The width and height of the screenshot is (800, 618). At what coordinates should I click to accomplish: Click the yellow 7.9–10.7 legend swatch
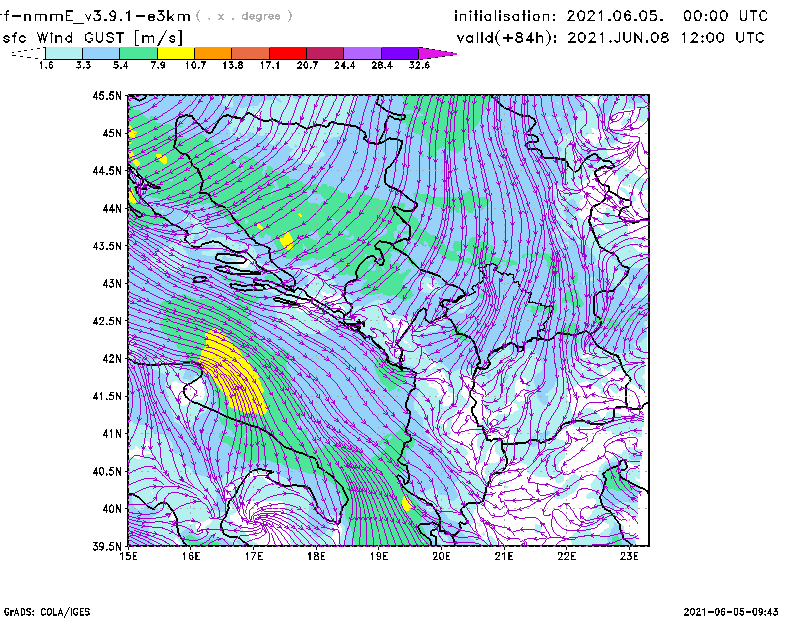(x=176, y=53)
